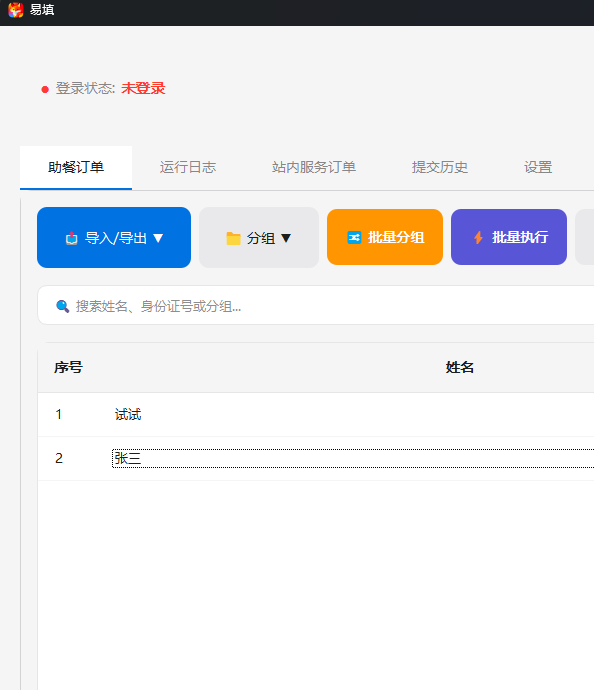This screenshot has width=594, height=690.
Task: Expand the 分组 dropdown
Action: [x=259, y=238]
